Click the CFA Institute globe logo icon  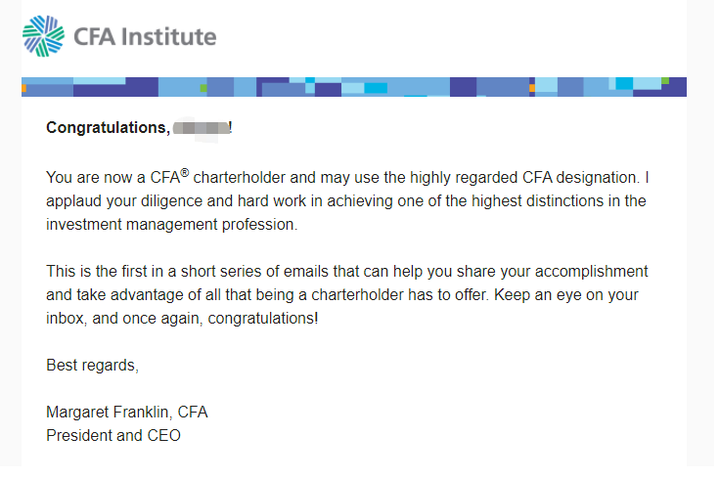click(x=42, y=37)
